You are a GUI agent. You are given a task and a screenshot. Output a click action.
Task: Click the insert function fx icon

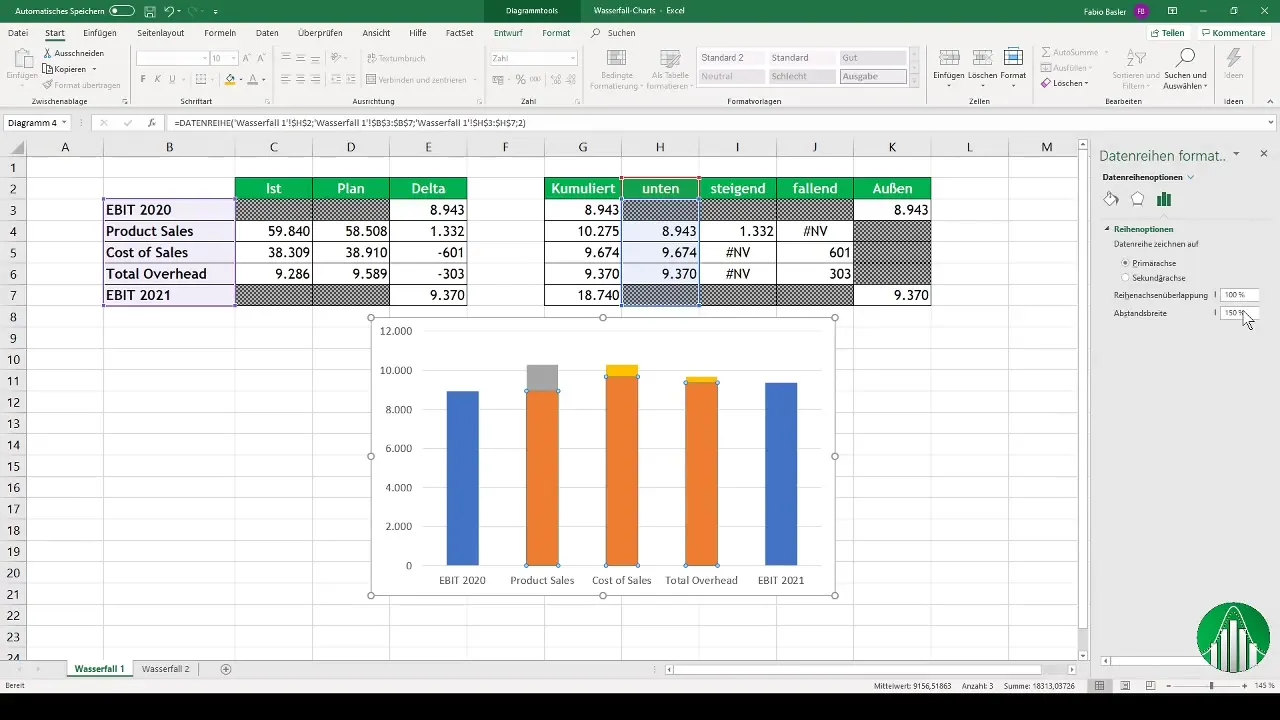(152, 123)
